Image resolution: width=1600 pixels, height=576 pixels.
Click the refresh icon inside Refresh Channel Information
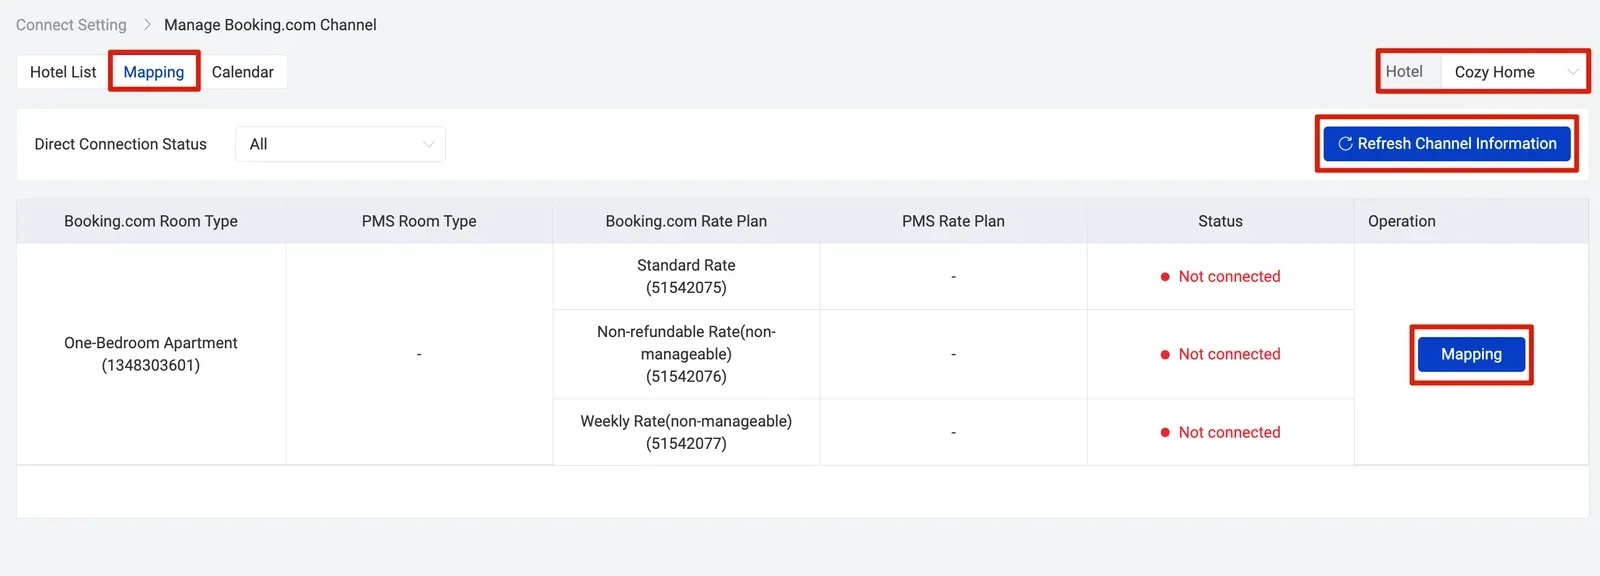1344,143
